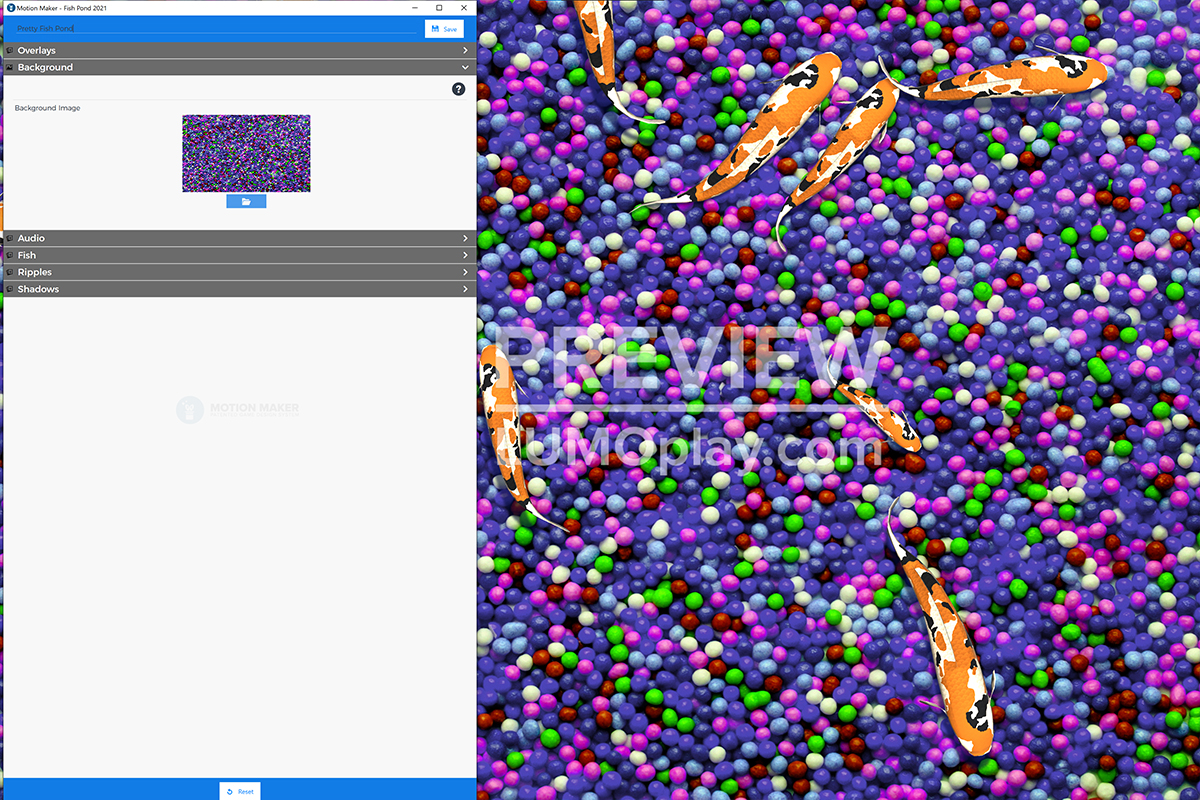Expand the Overlays section chevron
This screenshot has height=800, width=1200.
465,50
